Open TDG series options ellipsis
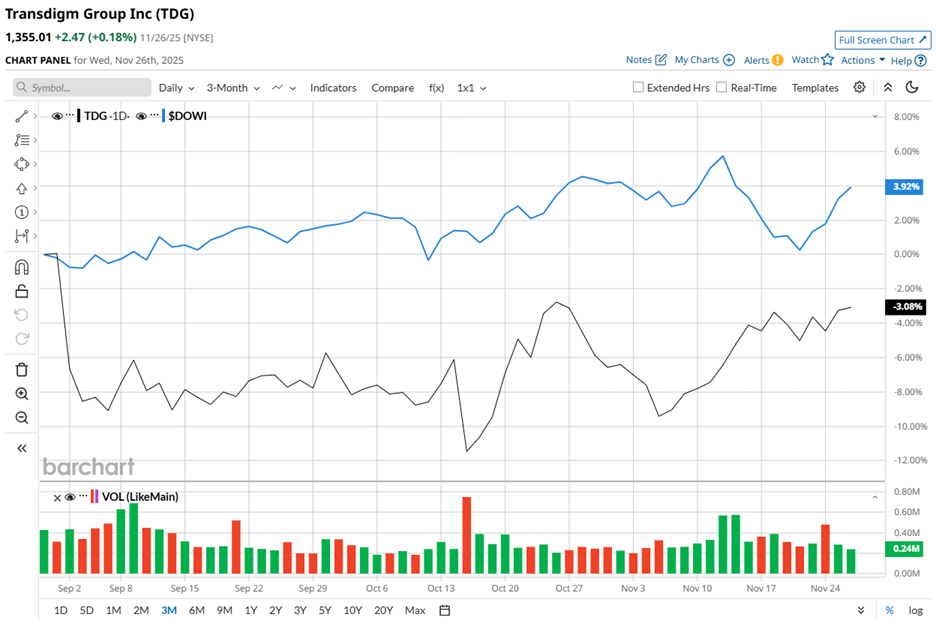 tap(70, 113)
